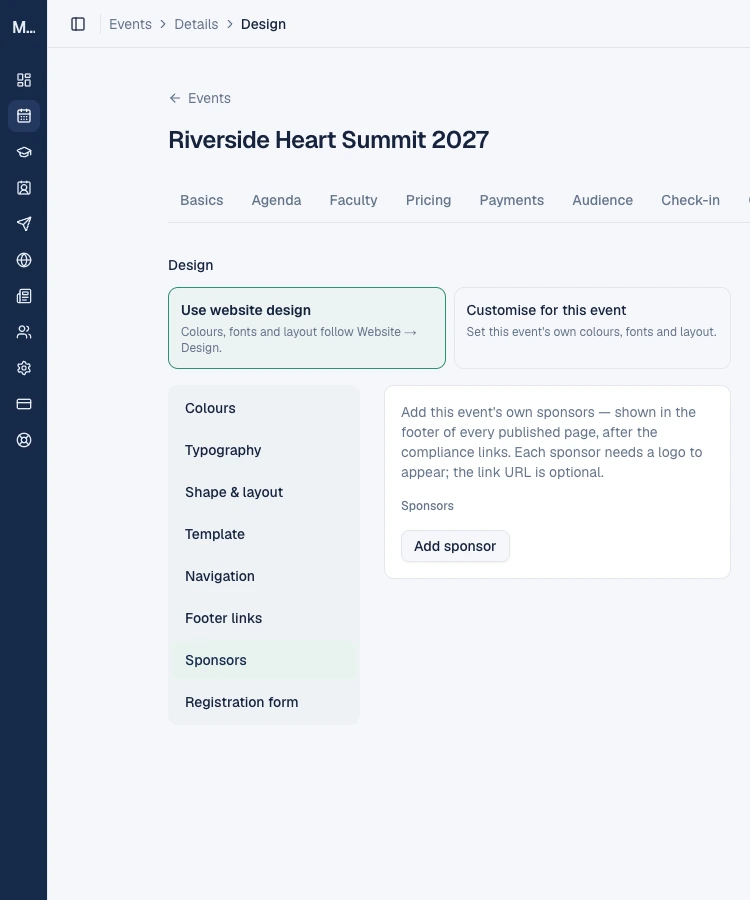Choose the Use website design option

[307, 328]
